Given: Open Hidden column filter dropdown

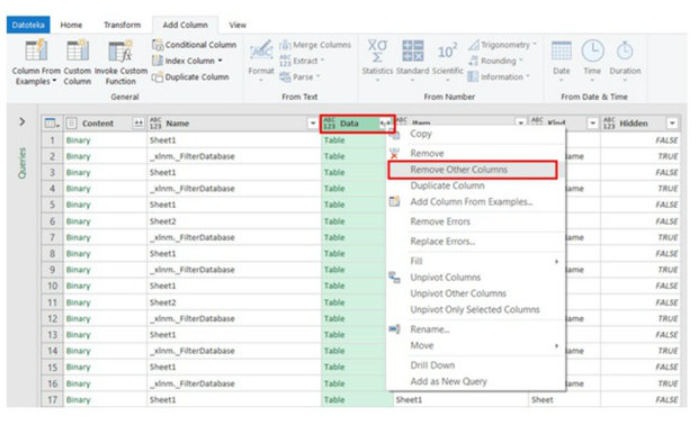Looking at the screenshot, I should [672, 124].
